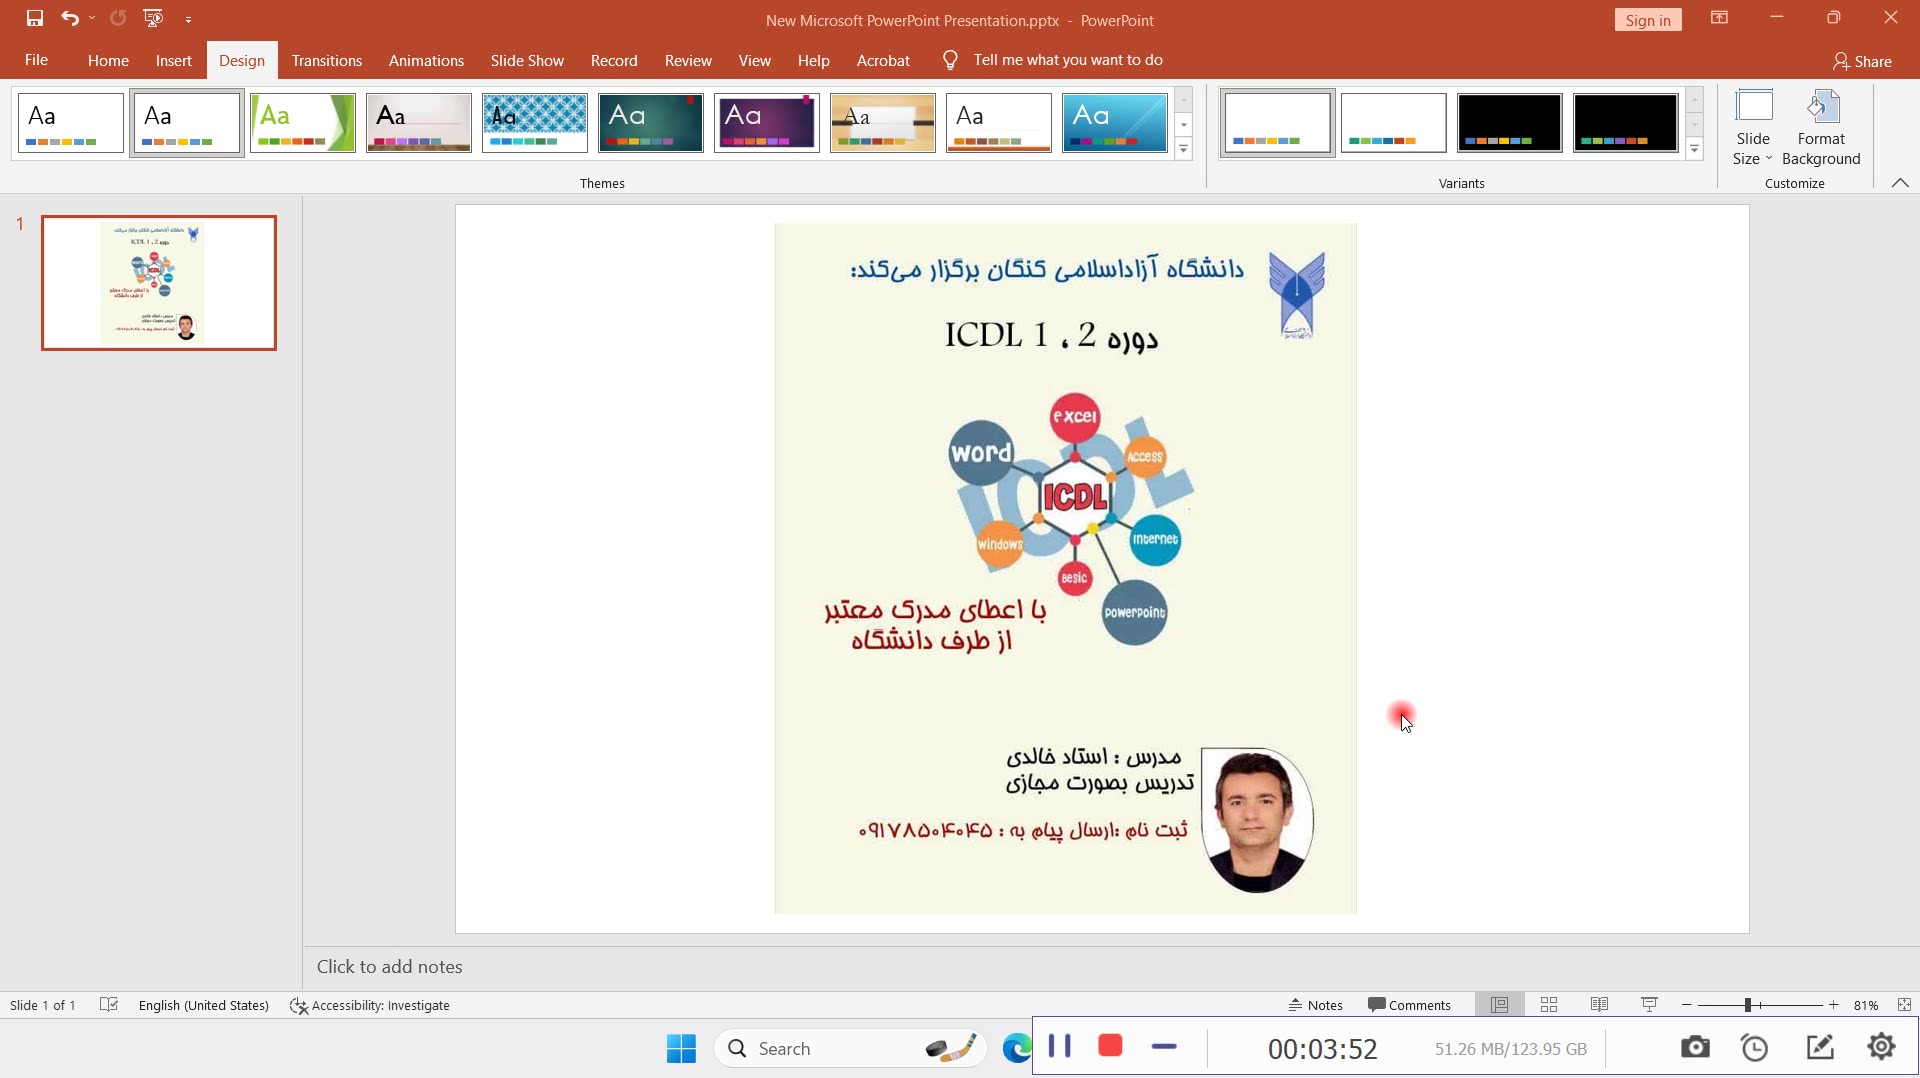Image resolution: width=1920 pixels, height=1078 pixels.
Task: Expand the Variants gallery More arrow
Action: click(x=1695, y=149)
